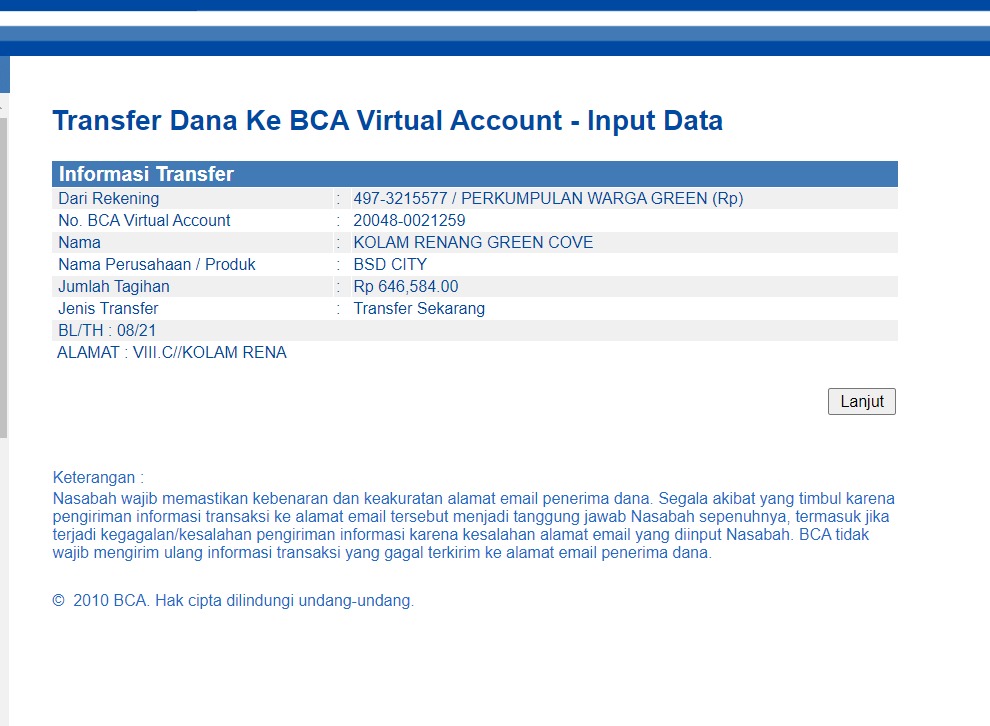This screenshot has height=726, width=990.
Task: Click the ALAMAT address line
Action: tap(172, 352)
